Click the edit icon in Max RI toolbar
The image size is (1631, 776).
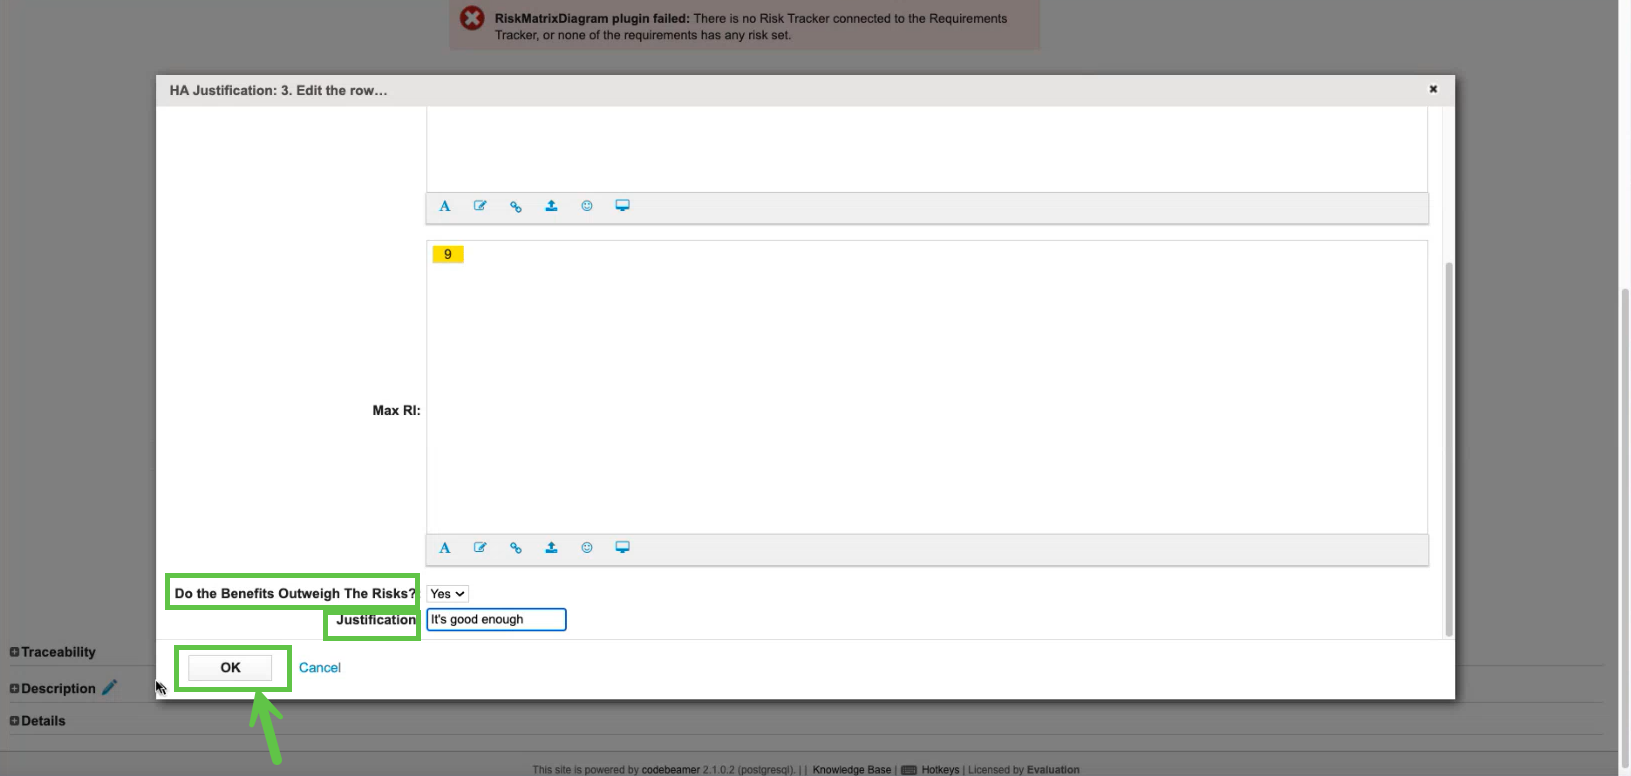click(x=480, y=548)
